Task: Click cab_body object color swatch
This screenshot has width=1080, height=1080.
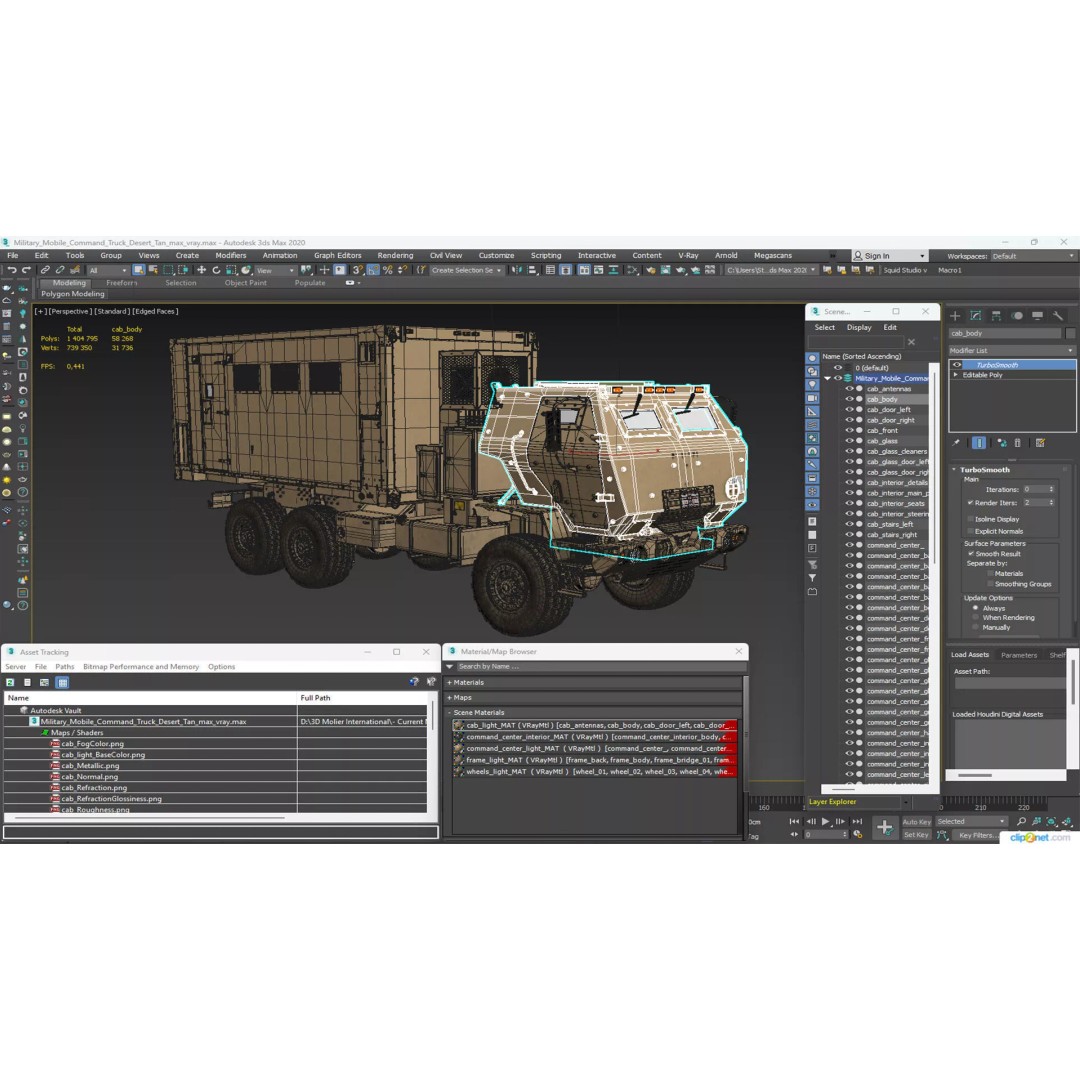Action: [x=1070, y=333]
